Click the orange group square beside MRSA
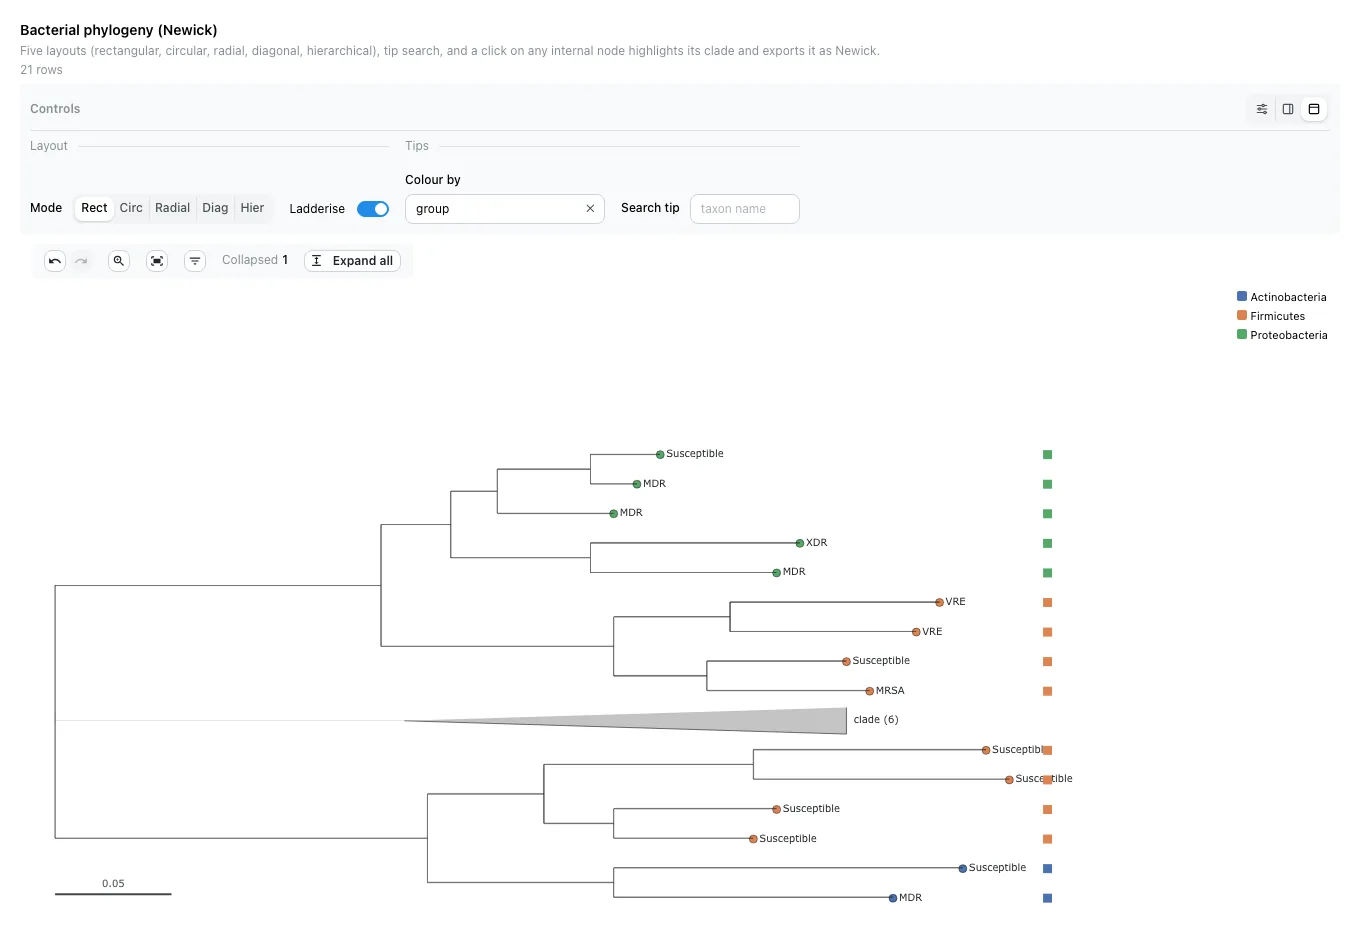This screenshot has width=1360, height=948. [x=1048, y=692]
